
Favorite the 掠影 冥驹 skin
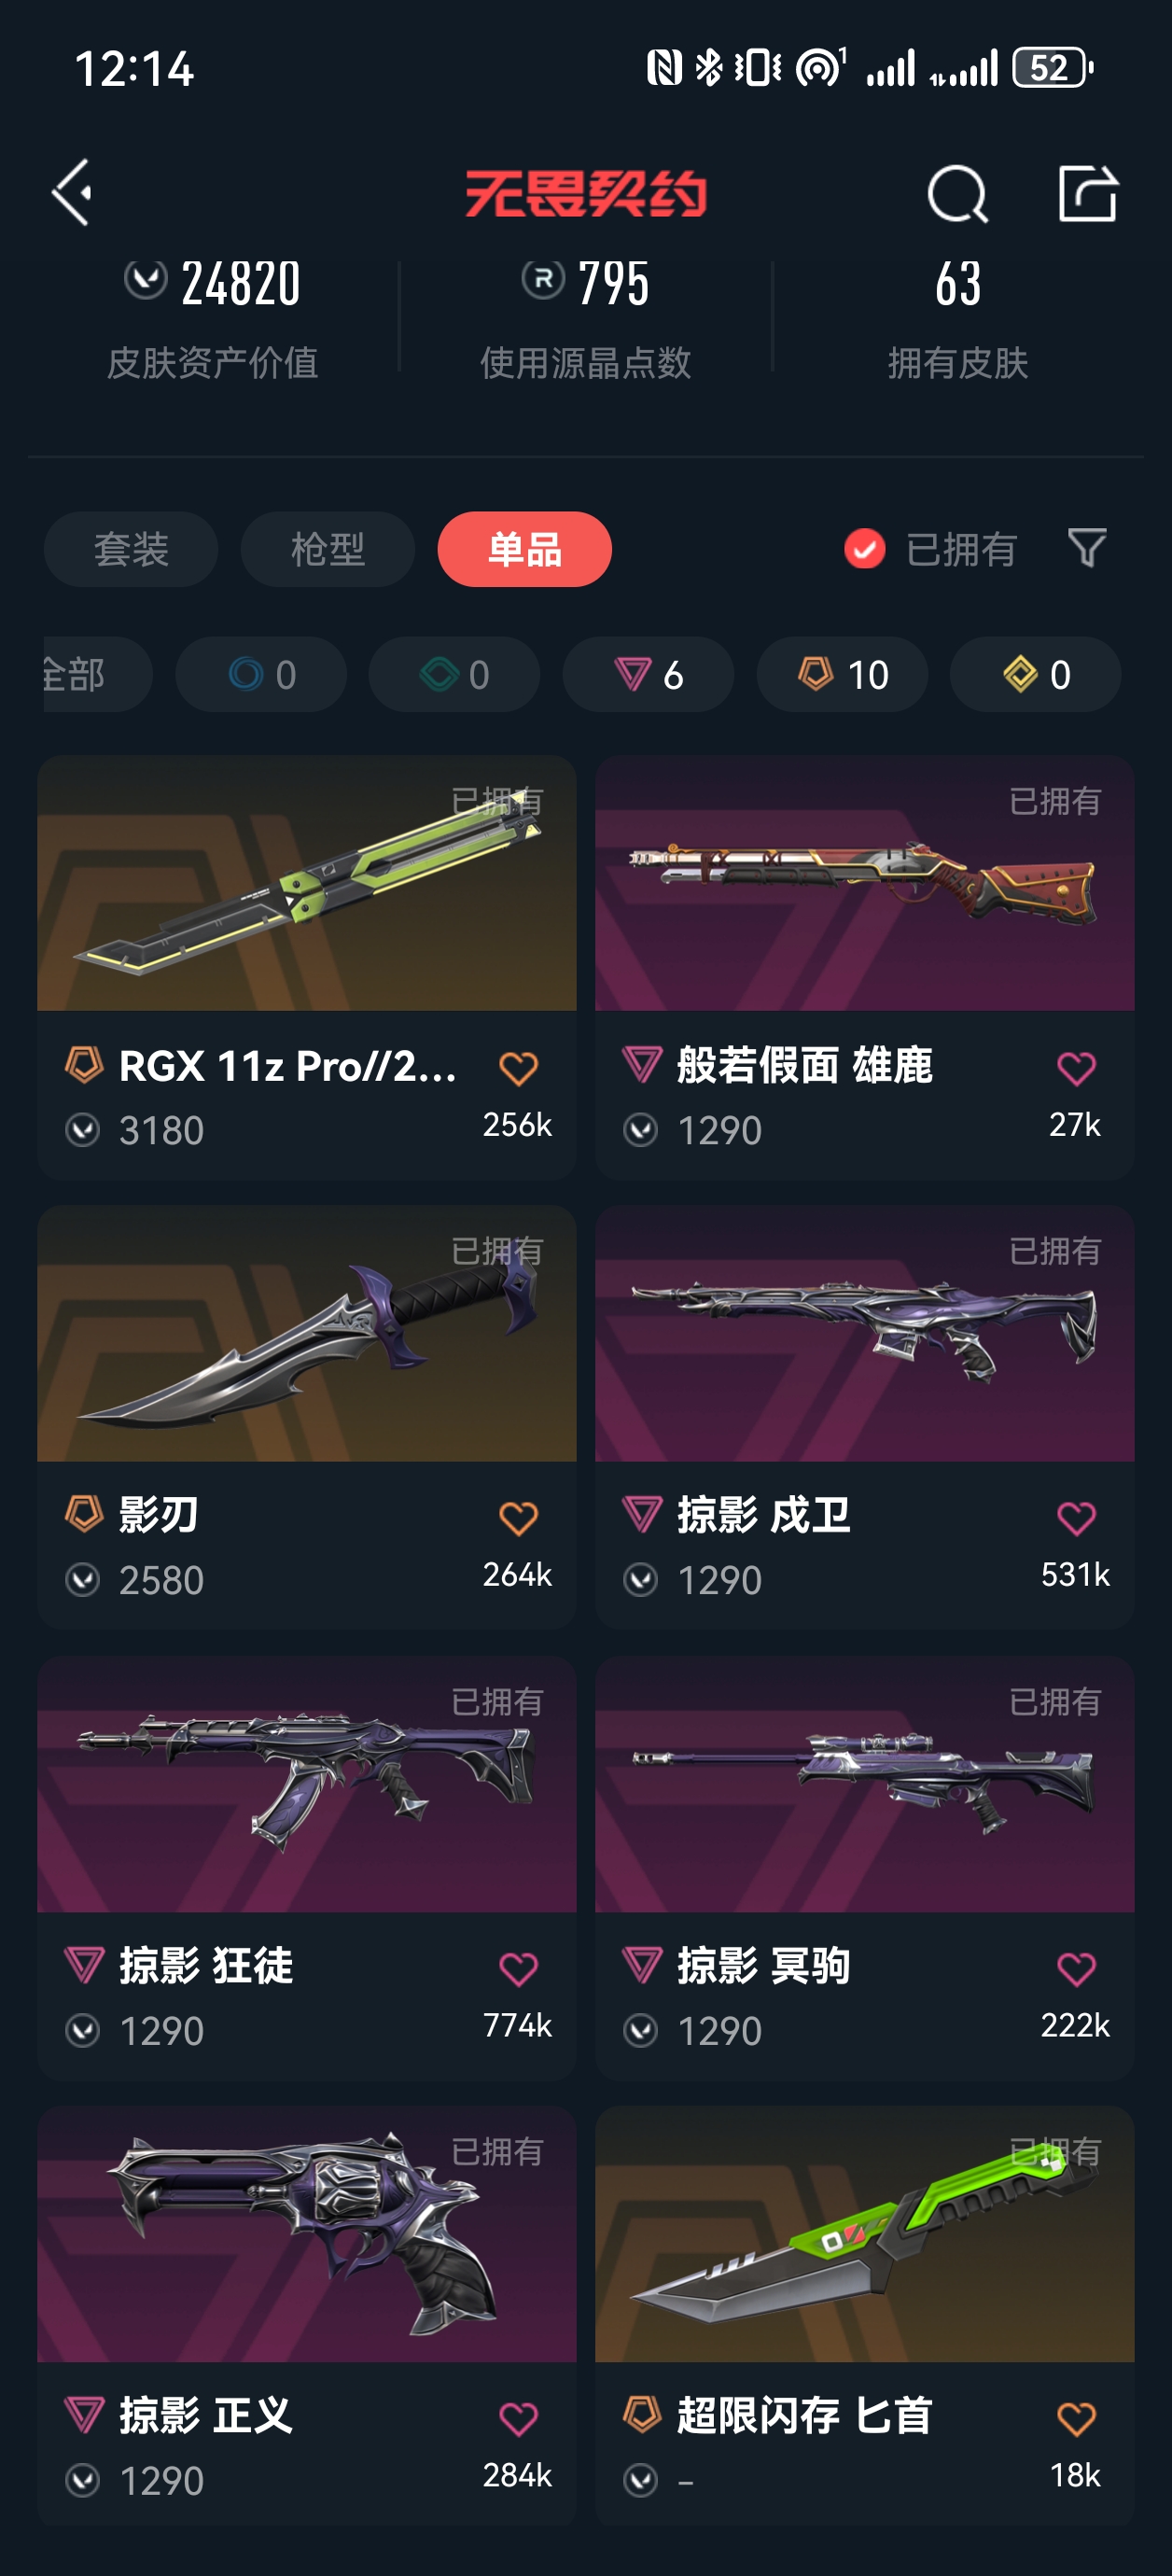[x=1076, y=1968]
